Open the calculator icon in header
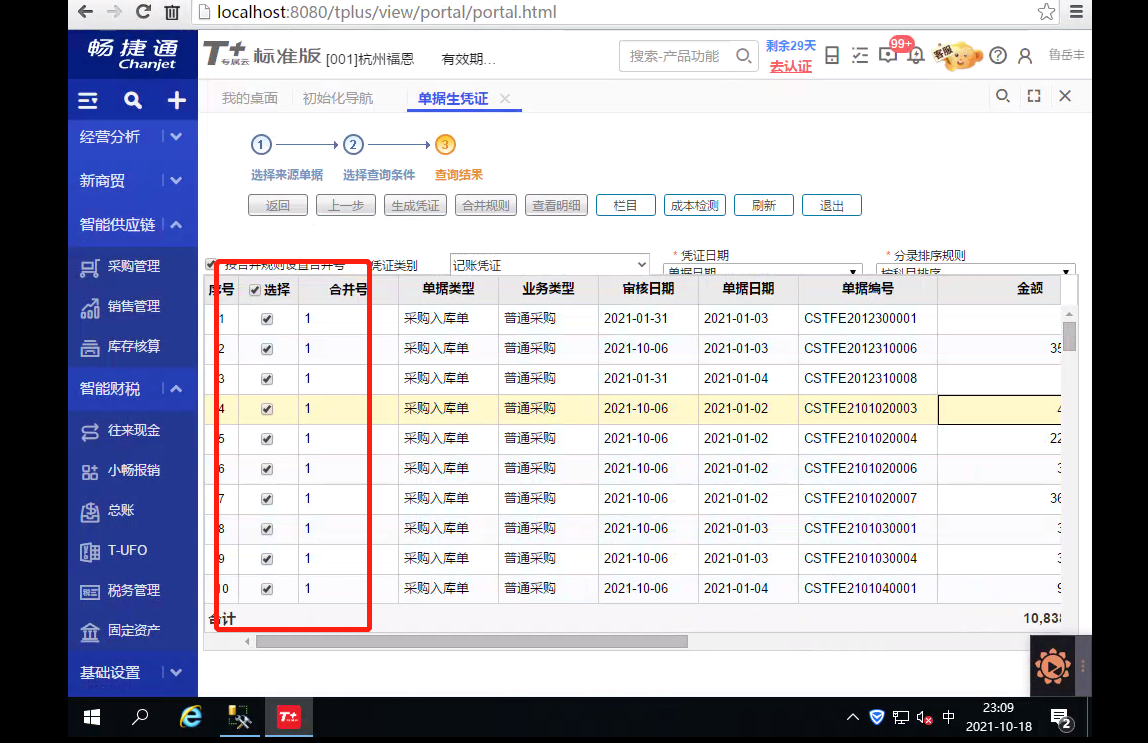1148x743 pixels. click(832, 56)
